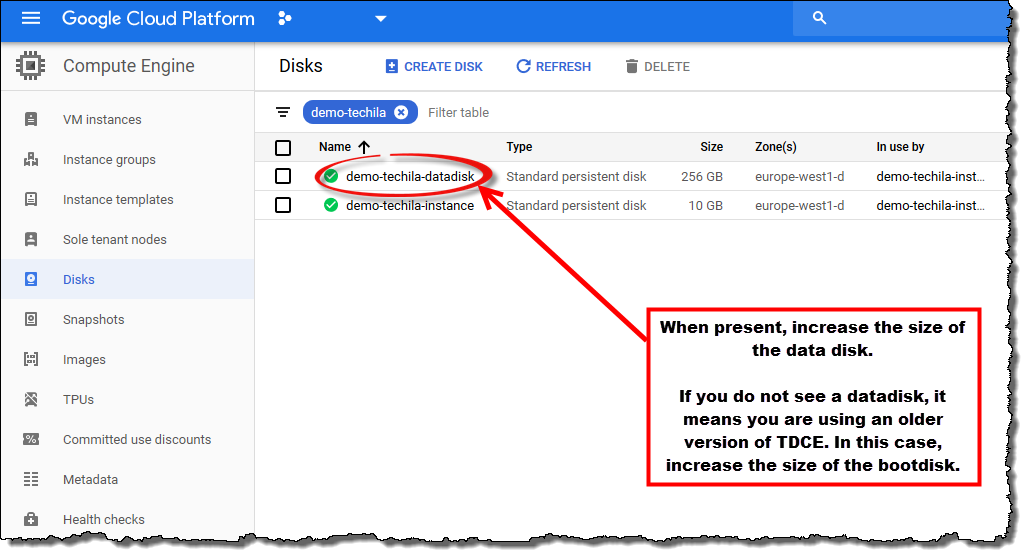Click the TPUs sidebar icon
Viewport: 1028px width, 557px height.
[31, 399]
